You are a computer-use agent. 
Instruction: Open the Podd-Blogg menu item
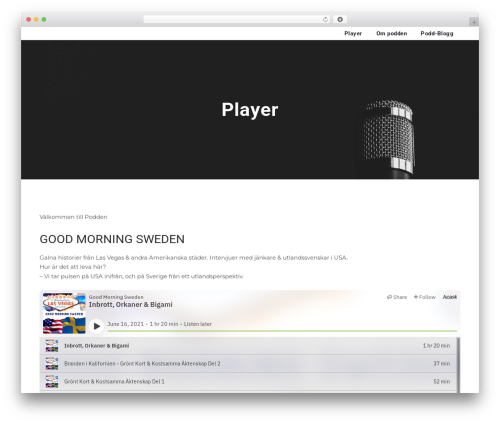437,33
